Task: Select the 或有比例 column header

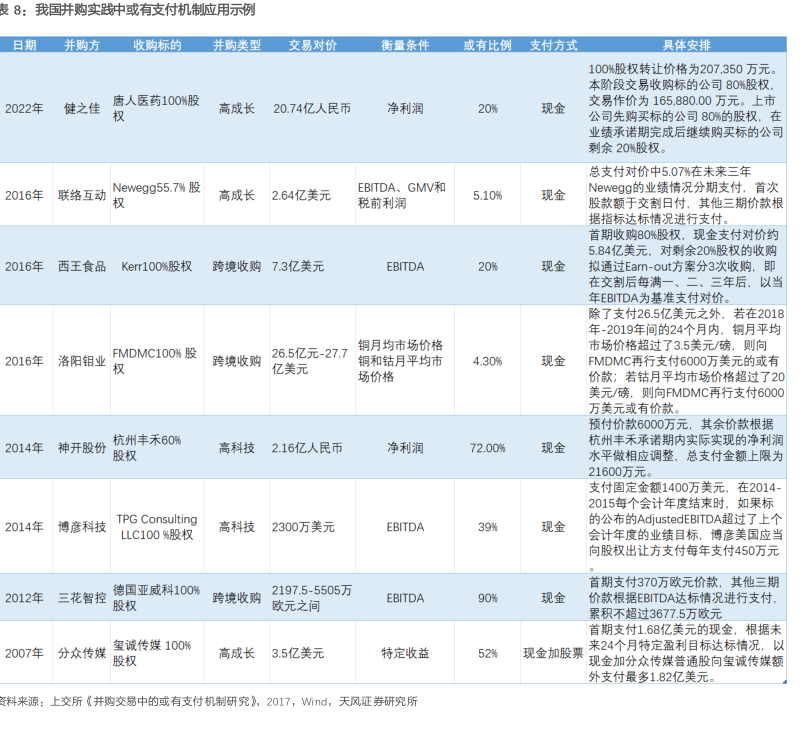Action: coord(487,46)
